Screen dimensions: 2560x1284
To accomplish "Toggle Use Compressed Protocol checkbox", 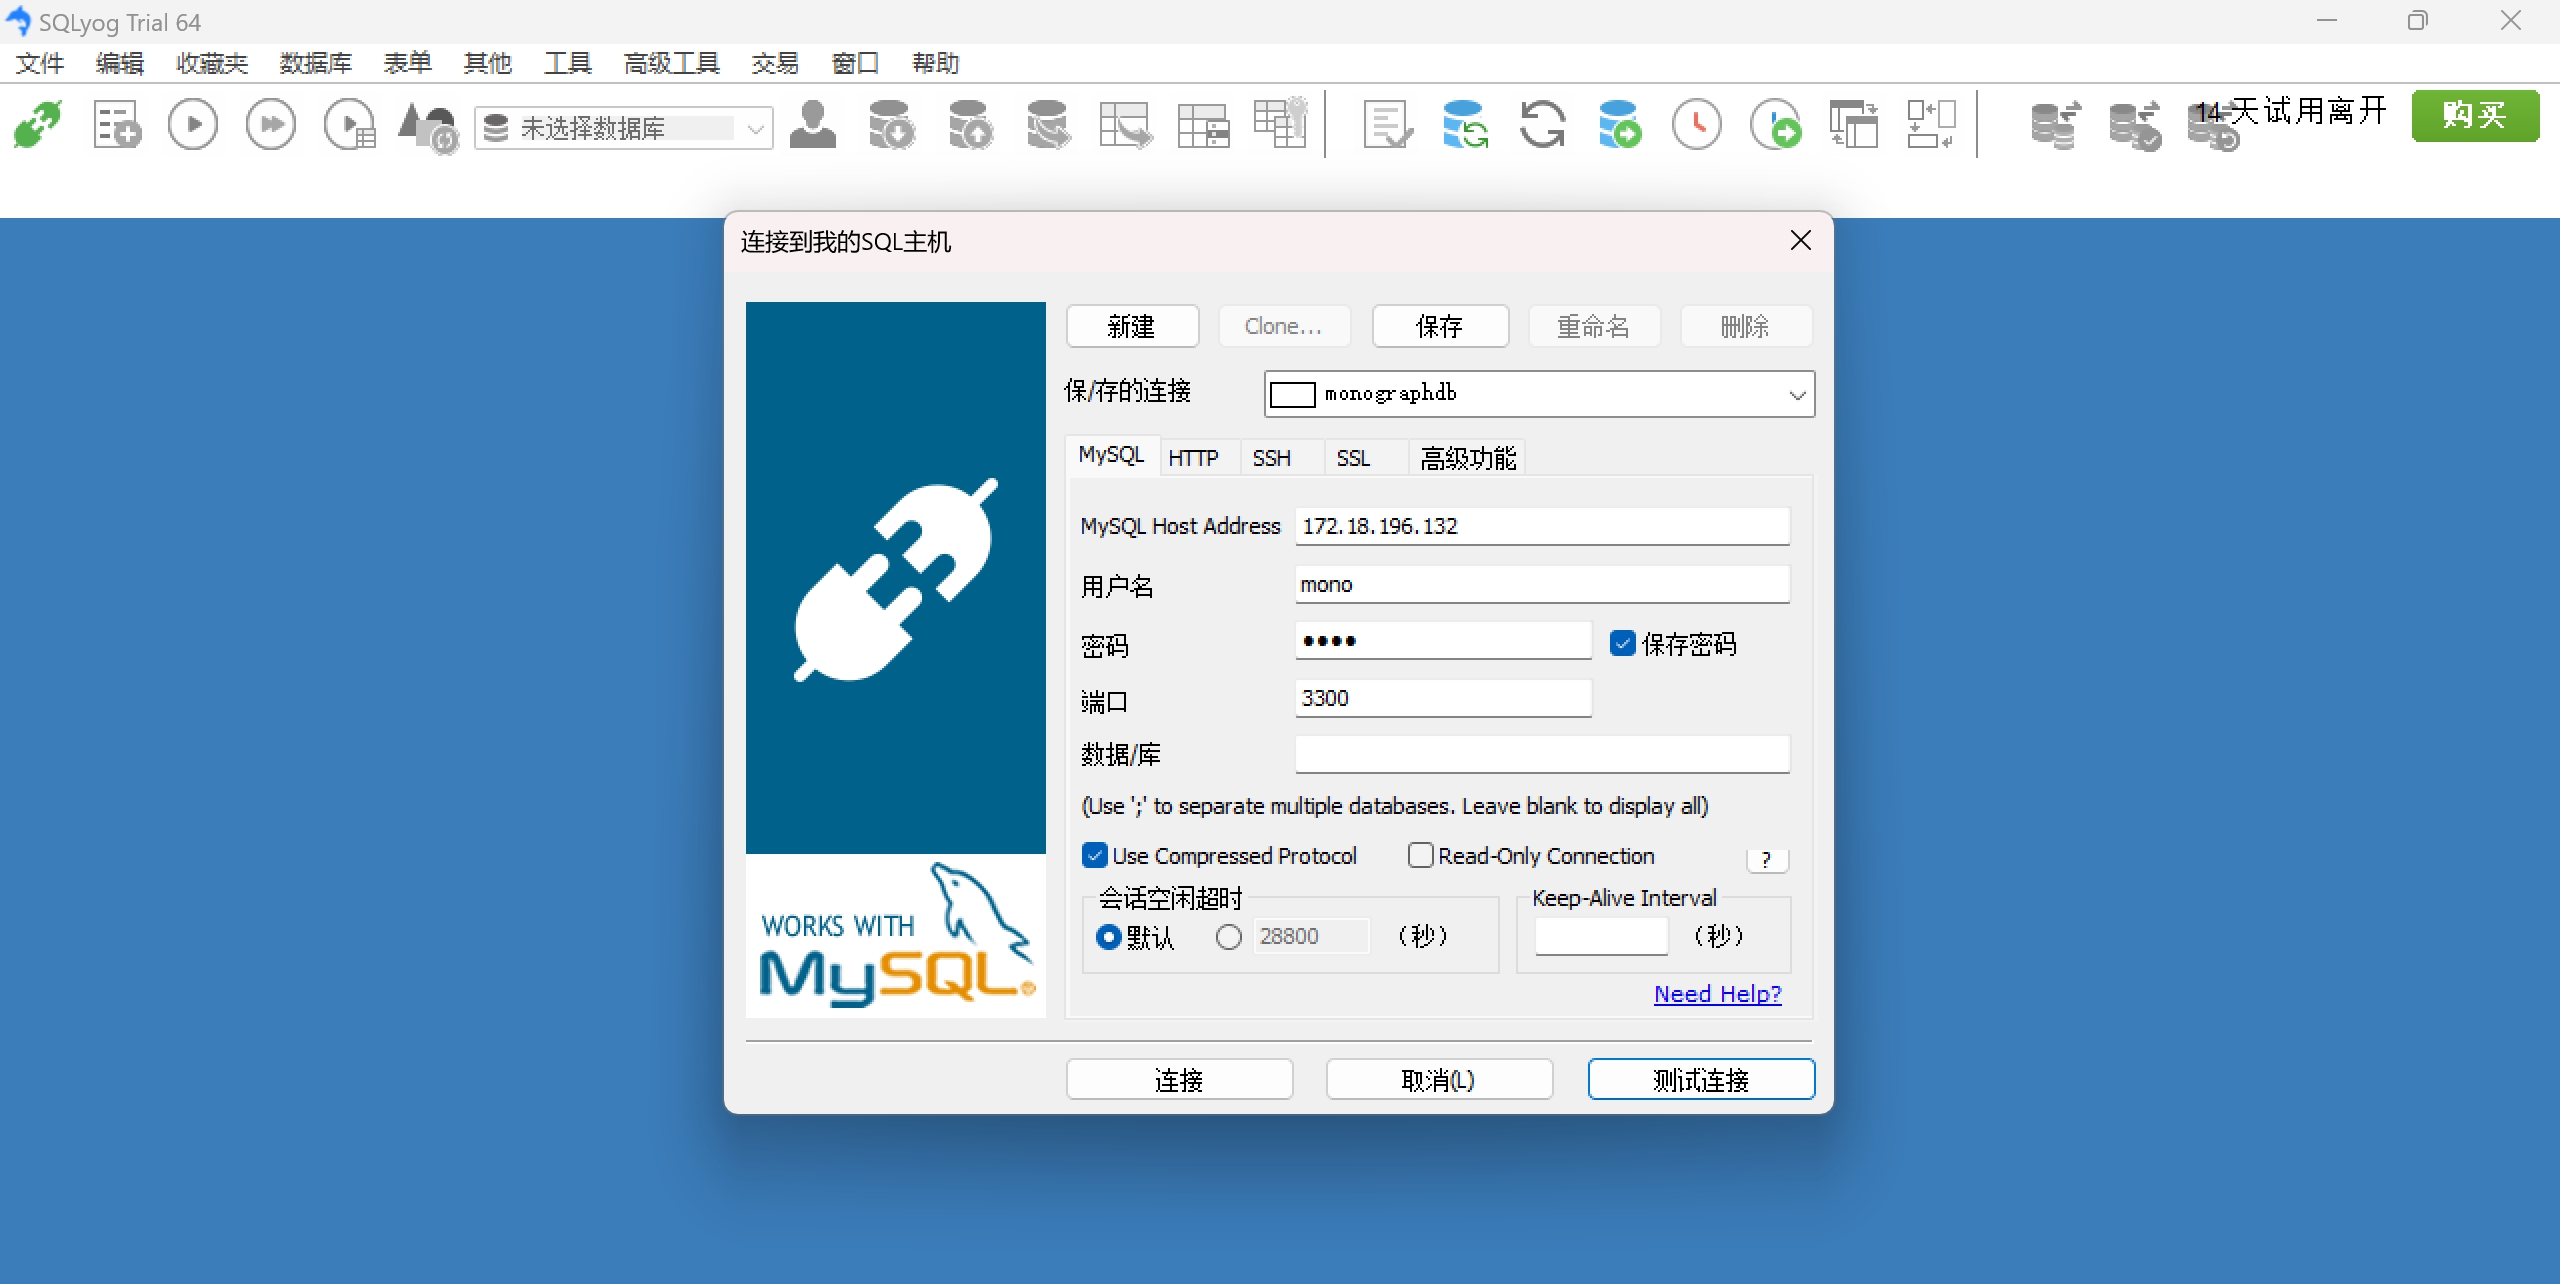I will [1095, 856].
